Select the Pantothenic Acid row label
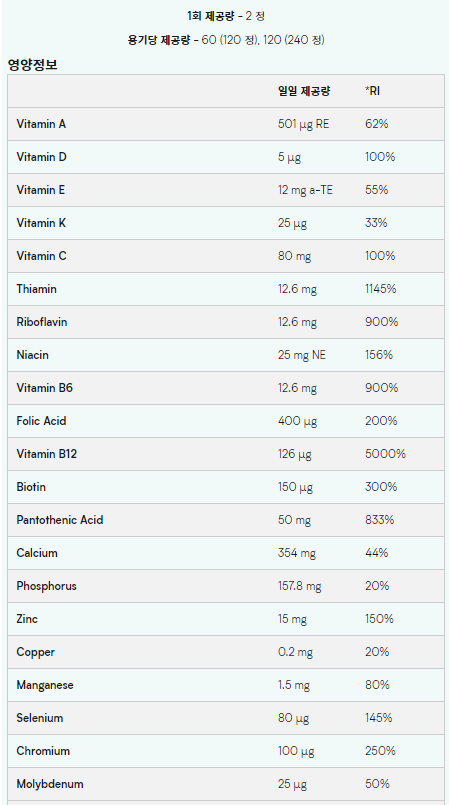 pyautogui.click(x=60, y=520)
